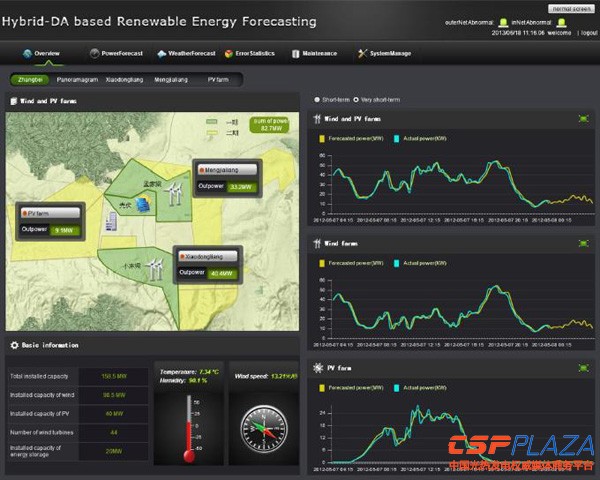Open the PowerForecast menu
Image resolution: width=600 pixels, height=480 pixels.
[x=116, y=53]
